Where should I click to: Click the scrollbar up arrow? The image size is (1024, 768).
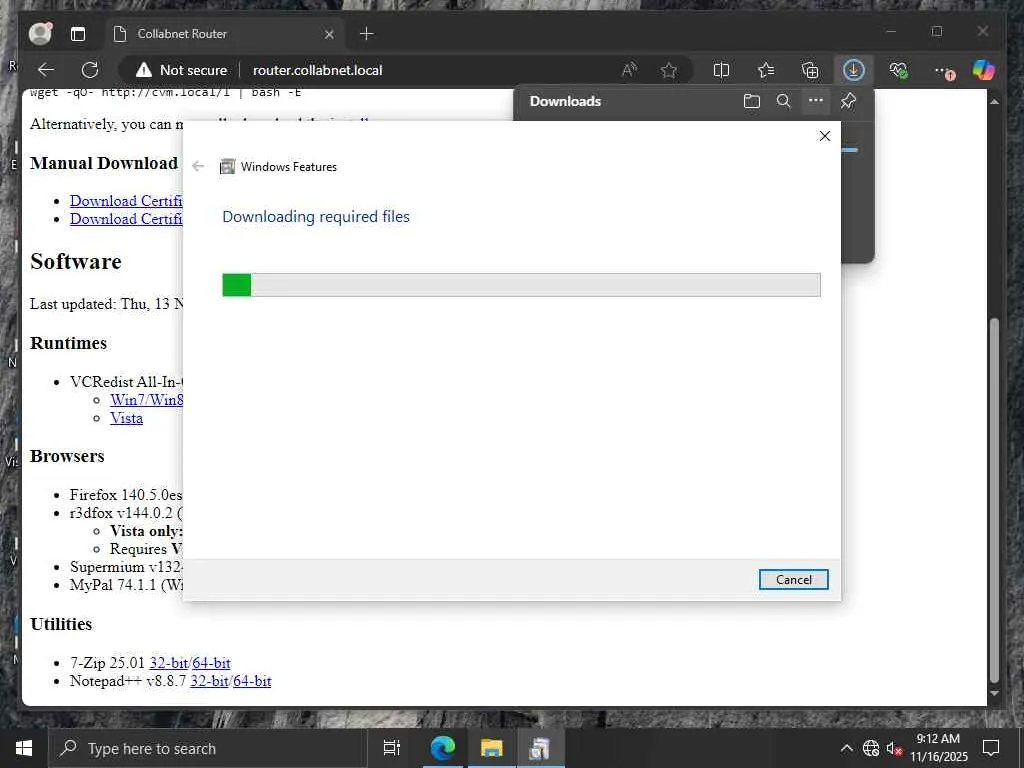pos(994,102)
